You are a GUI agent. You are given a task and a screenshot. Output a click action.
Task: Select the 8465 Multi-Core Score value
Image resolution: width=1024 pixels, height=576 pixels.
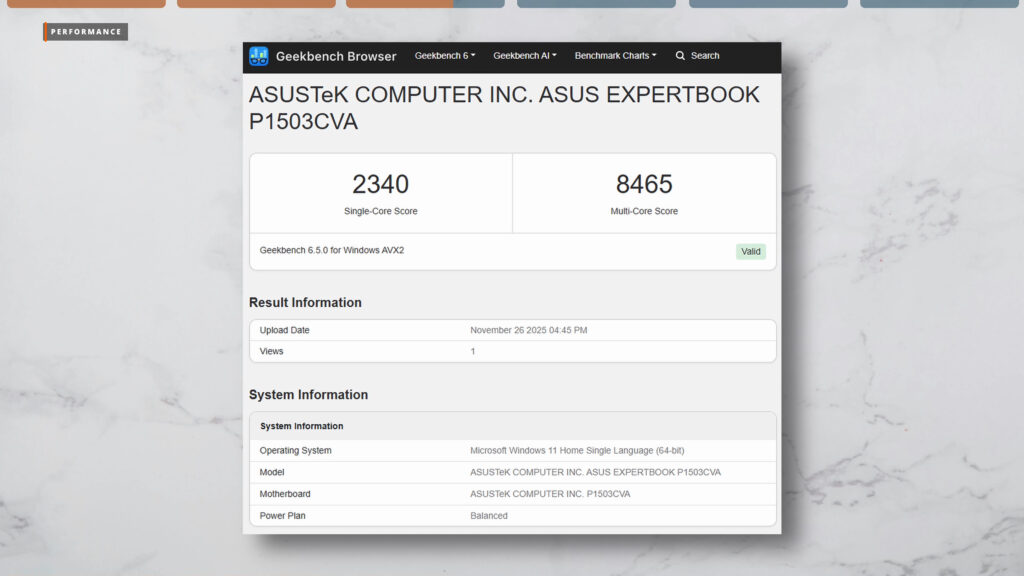coord(644,184)
